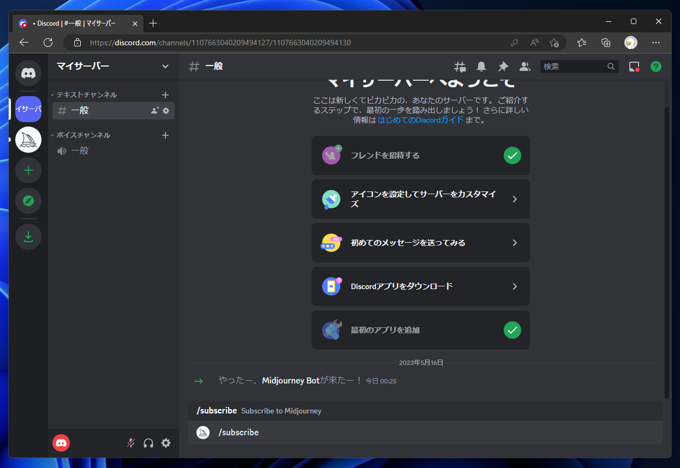
Task: Open threads icon in channel header
Action: point(460,66)
